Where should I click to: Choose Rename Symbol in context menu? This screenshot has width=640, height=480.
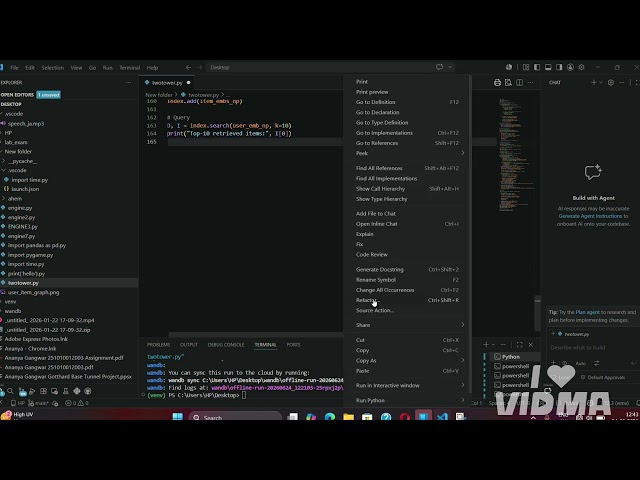(x=407, y=280)
